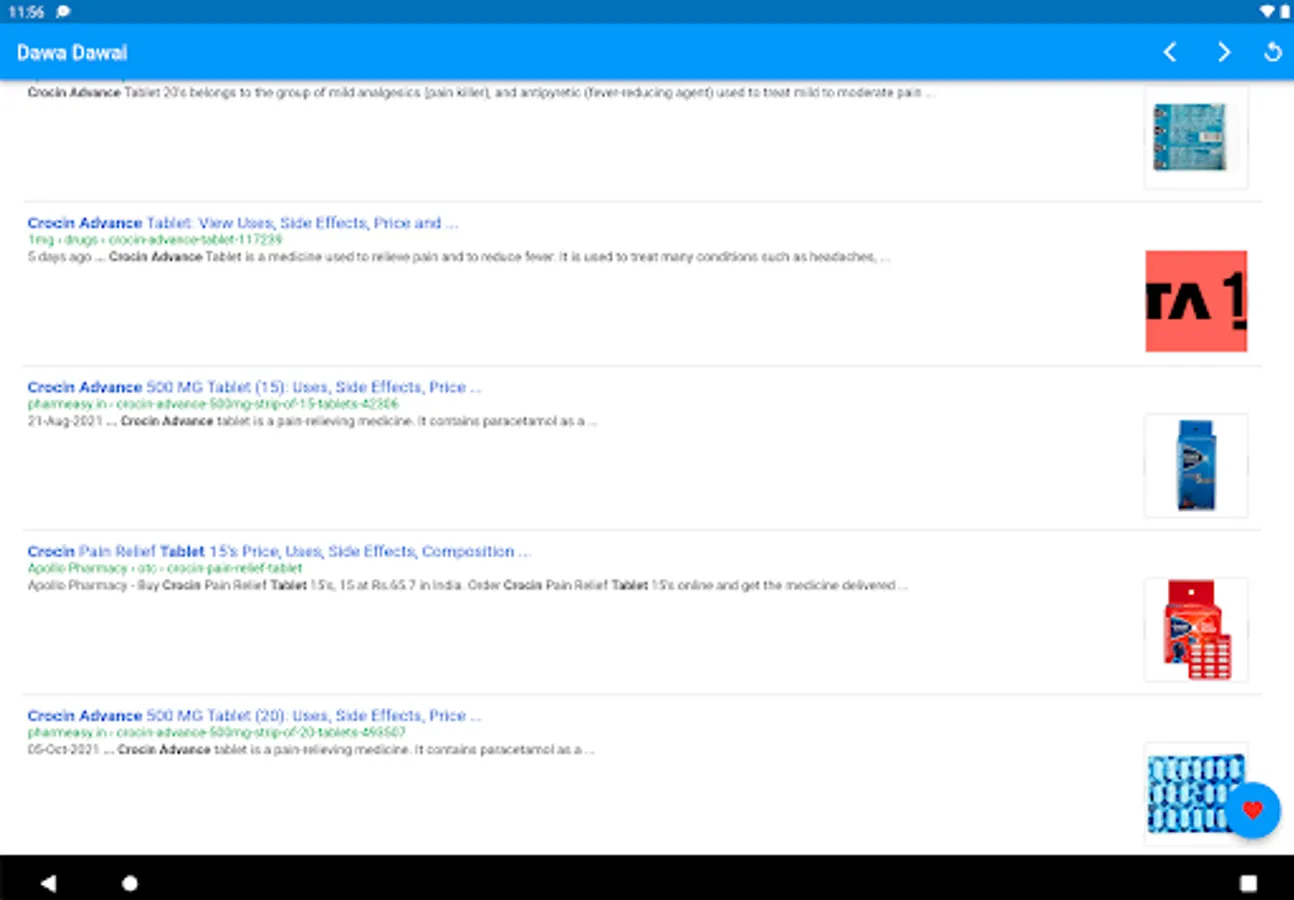1294x900 pixels.
Task: Select snippet 'Crocin Advance Tablet 20's belongs to the group'
Action: (481, 92)
